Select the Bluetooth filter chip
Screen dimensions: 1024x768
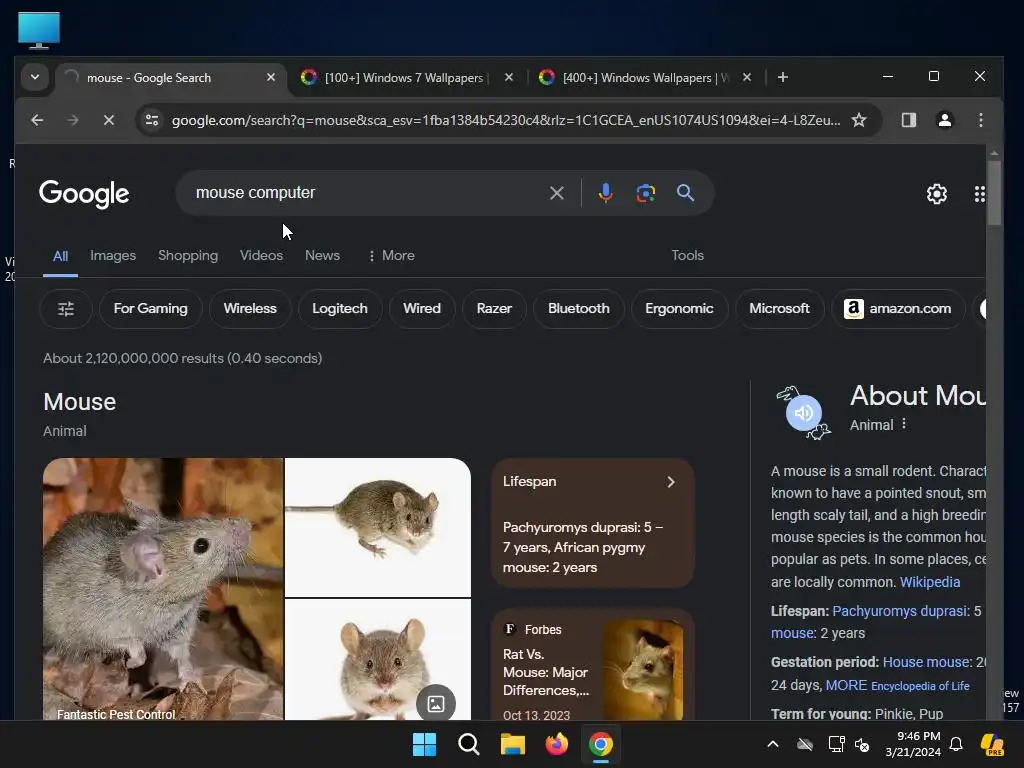click(x=579, y=309)
